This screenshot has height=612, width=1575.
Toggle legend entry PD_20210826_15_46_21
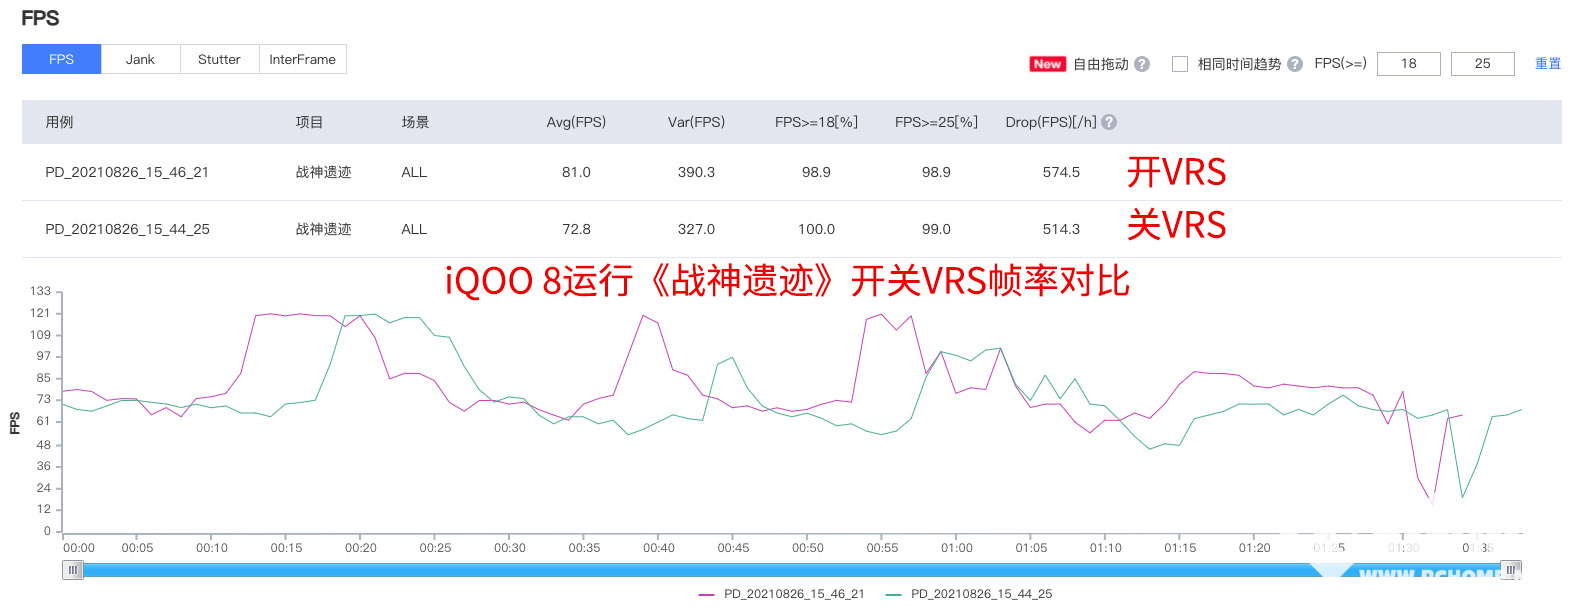(x=781, y=594)
